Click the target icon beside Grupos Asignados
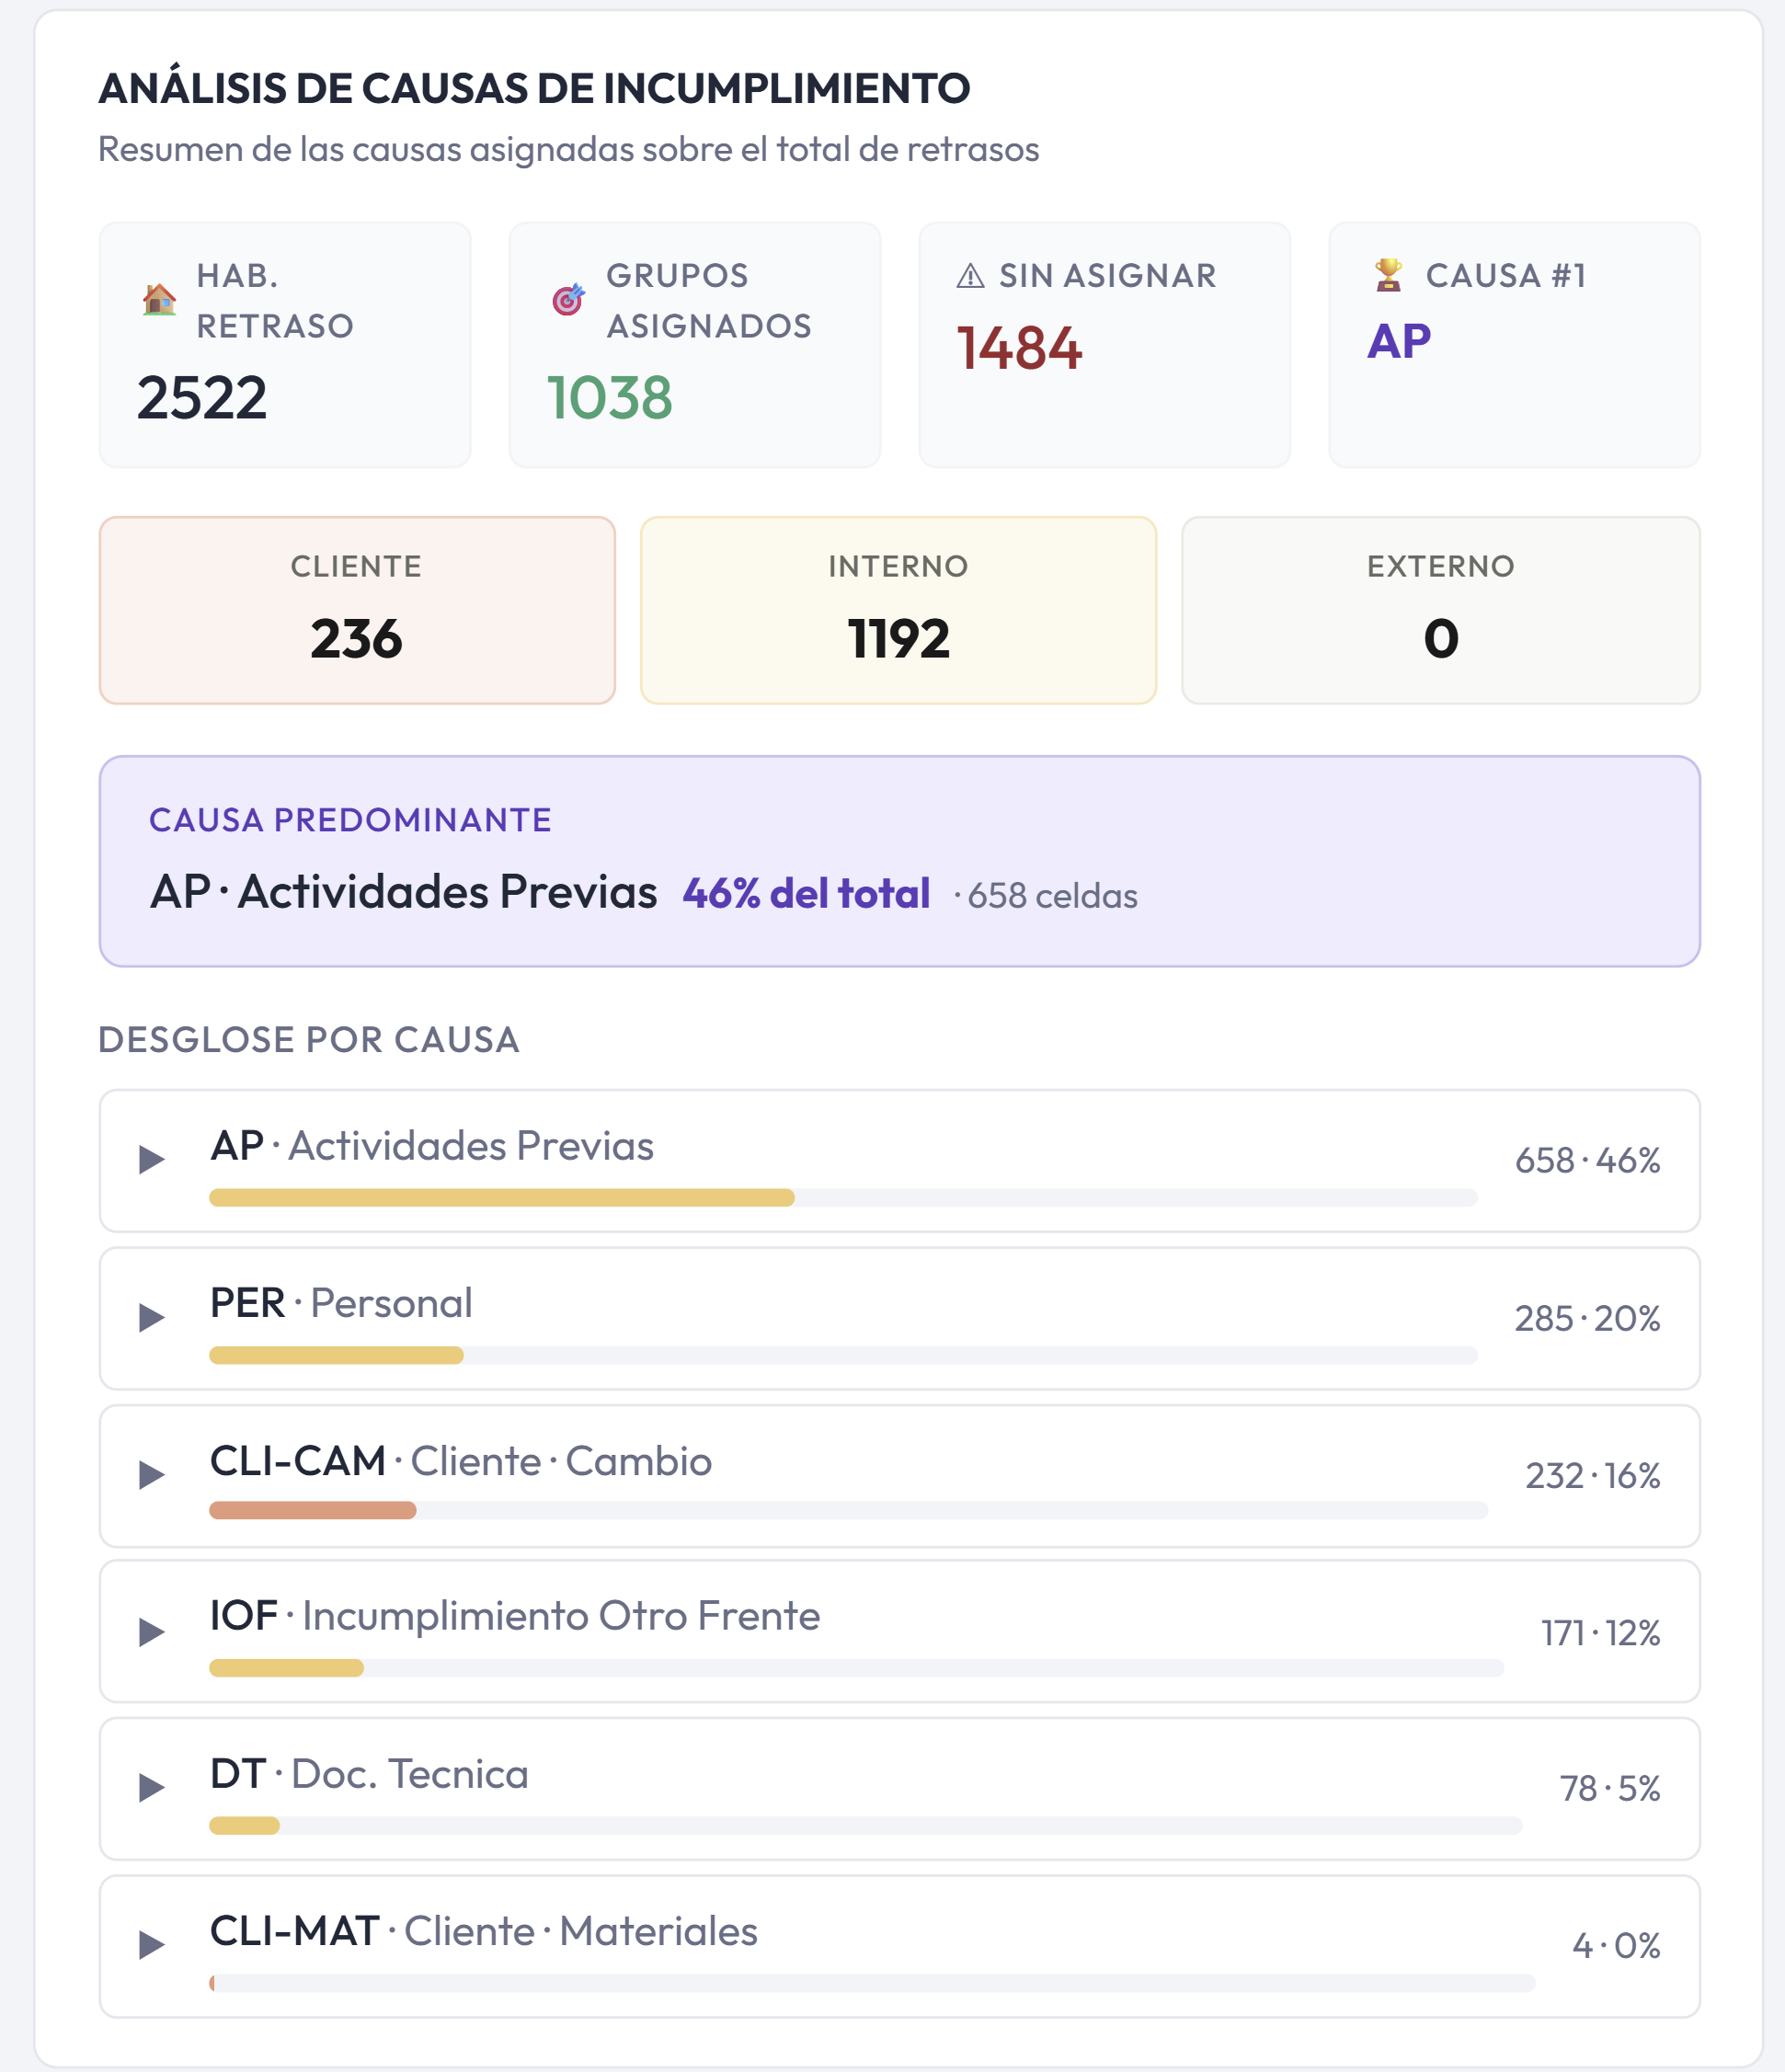Screen dimensions: 1785x2072 click(x=568, y=299)
